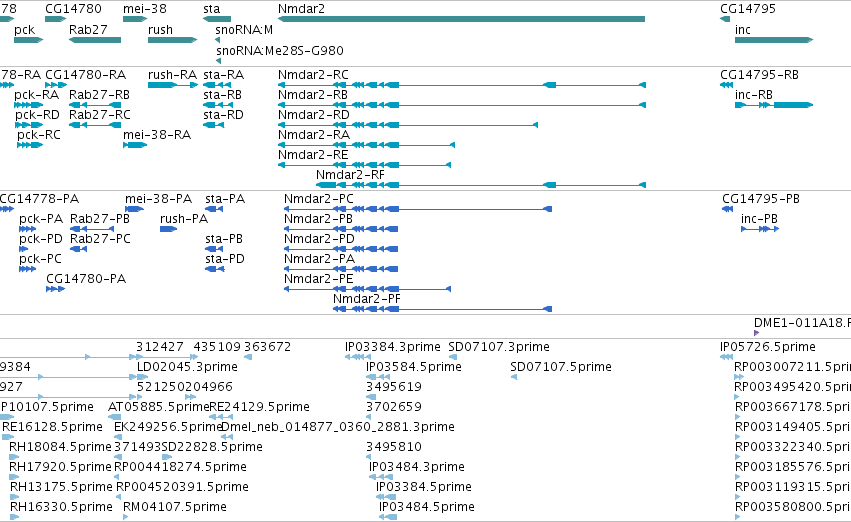The width and height of the screenshot is (851, 522).
Task: Click the Nmdar2-PB protein label
Action: [318, 219]
